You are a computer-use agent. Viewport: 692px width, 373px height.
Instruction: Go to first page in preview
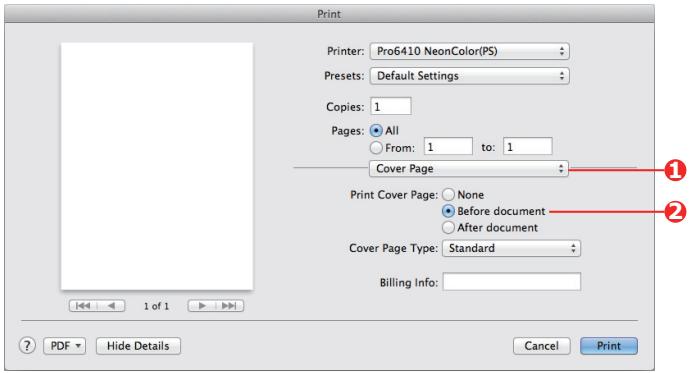click(x=83, y=306)
